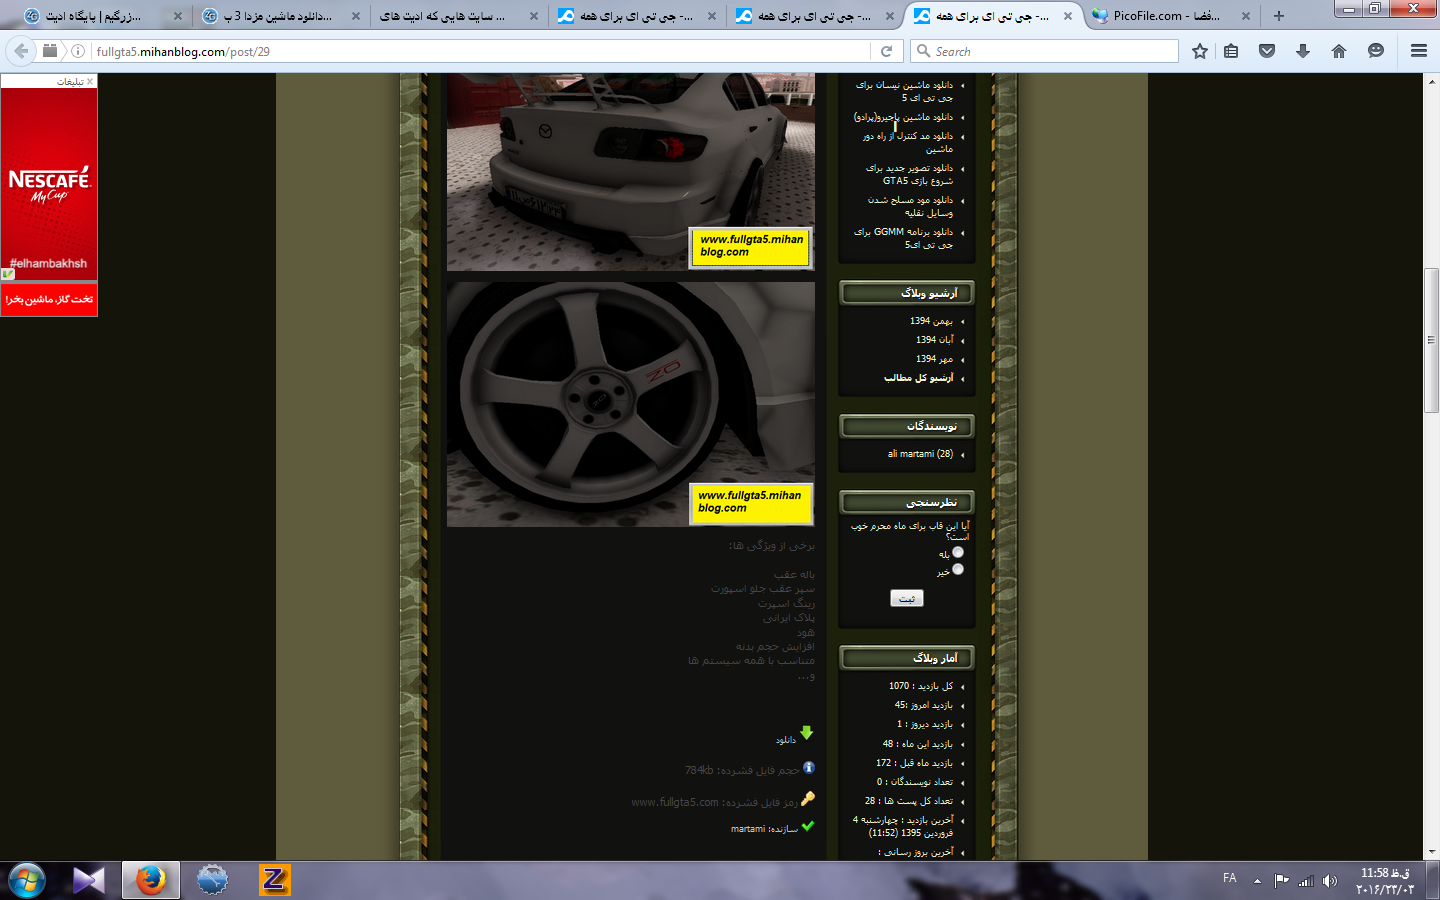The width and height of the screenshot is (1440, 900).
Task: Click the Firefox taskbar icon
Action: (151, 880)
